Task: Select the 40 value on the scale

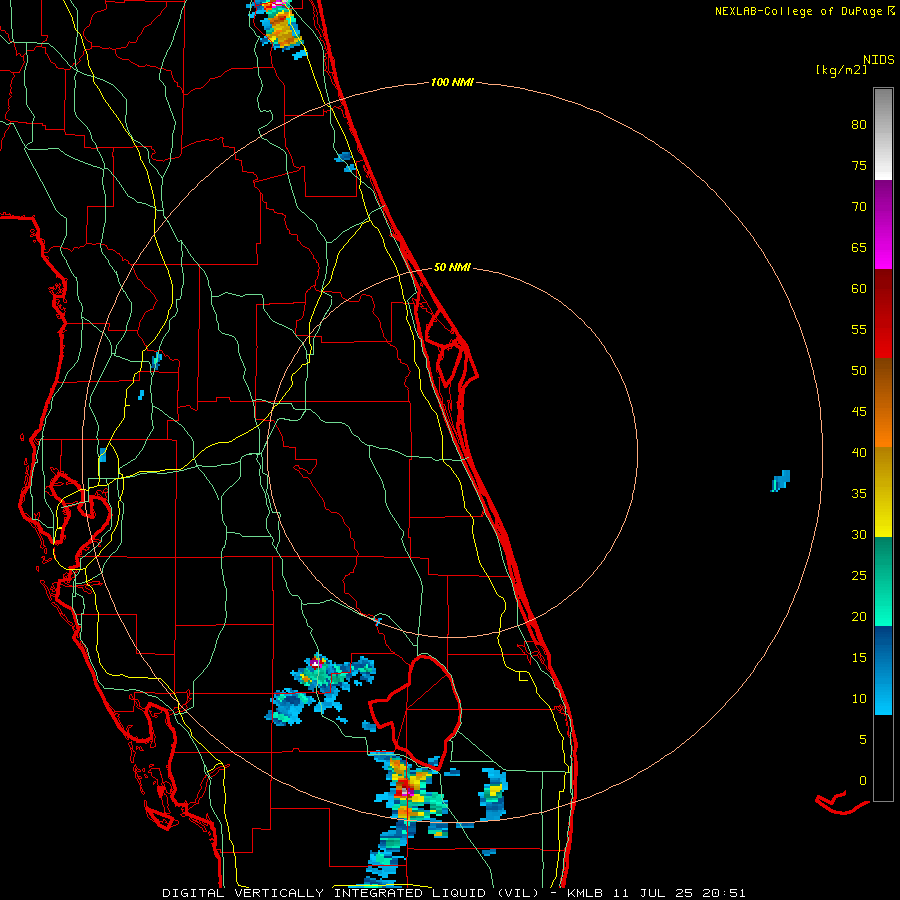Action: pyautogui.click(x=859, y=452)
